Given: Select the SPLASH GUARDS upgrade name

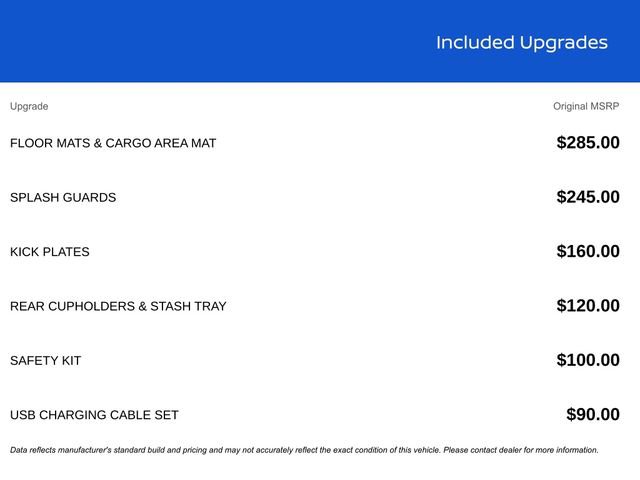Looking at the screenshot, I should click(63, 198).
